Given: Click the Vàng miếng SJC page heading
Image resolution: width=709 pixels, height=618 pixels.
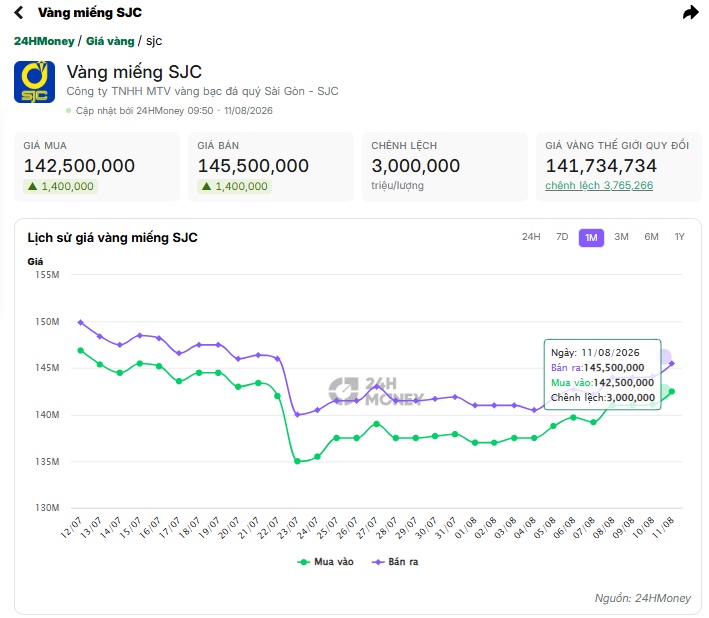Looking at the screenshot, I should point(134,72).
